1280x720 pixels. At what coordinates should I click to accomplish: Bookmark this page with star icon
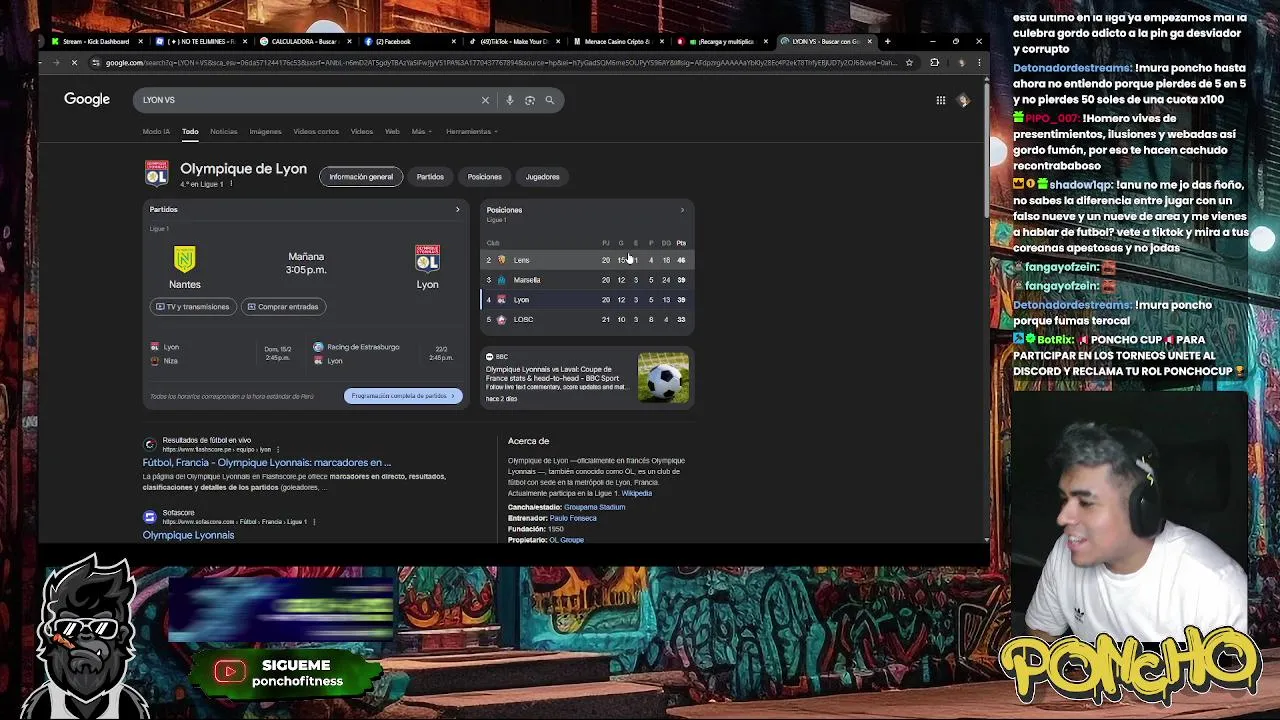pos(909,63)
